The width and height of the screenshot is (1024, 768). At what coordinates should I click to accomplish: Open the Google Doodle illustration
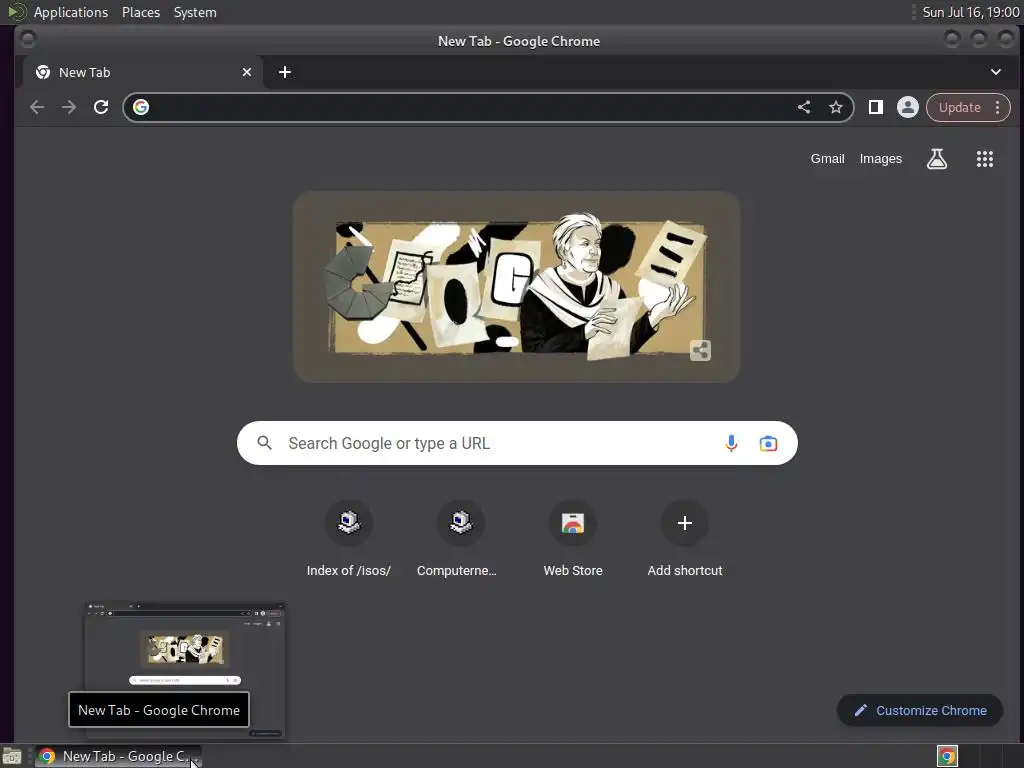pos(516,287)
